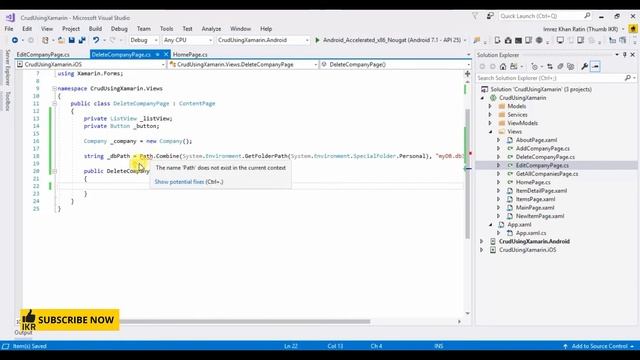This screenshot has height=360, width=640.
Task: Click the Save All toolbar icon
Action: (82, 40)
